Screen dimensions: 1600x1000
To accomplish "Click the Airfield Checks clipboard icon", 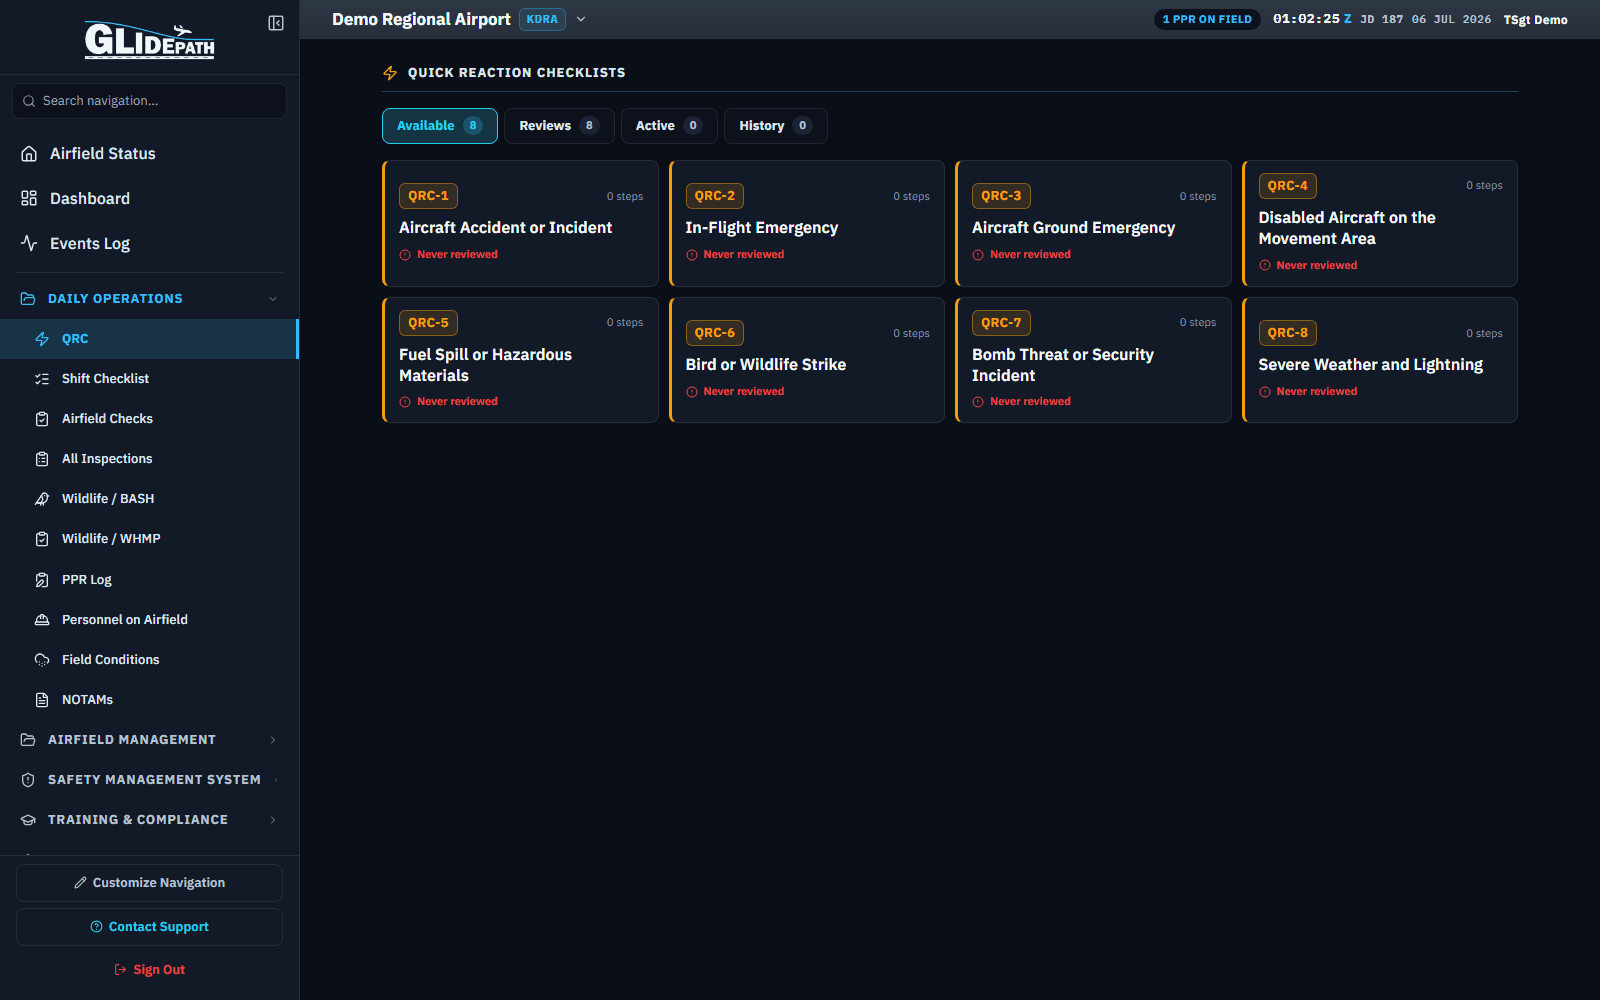I will point(42,419).
